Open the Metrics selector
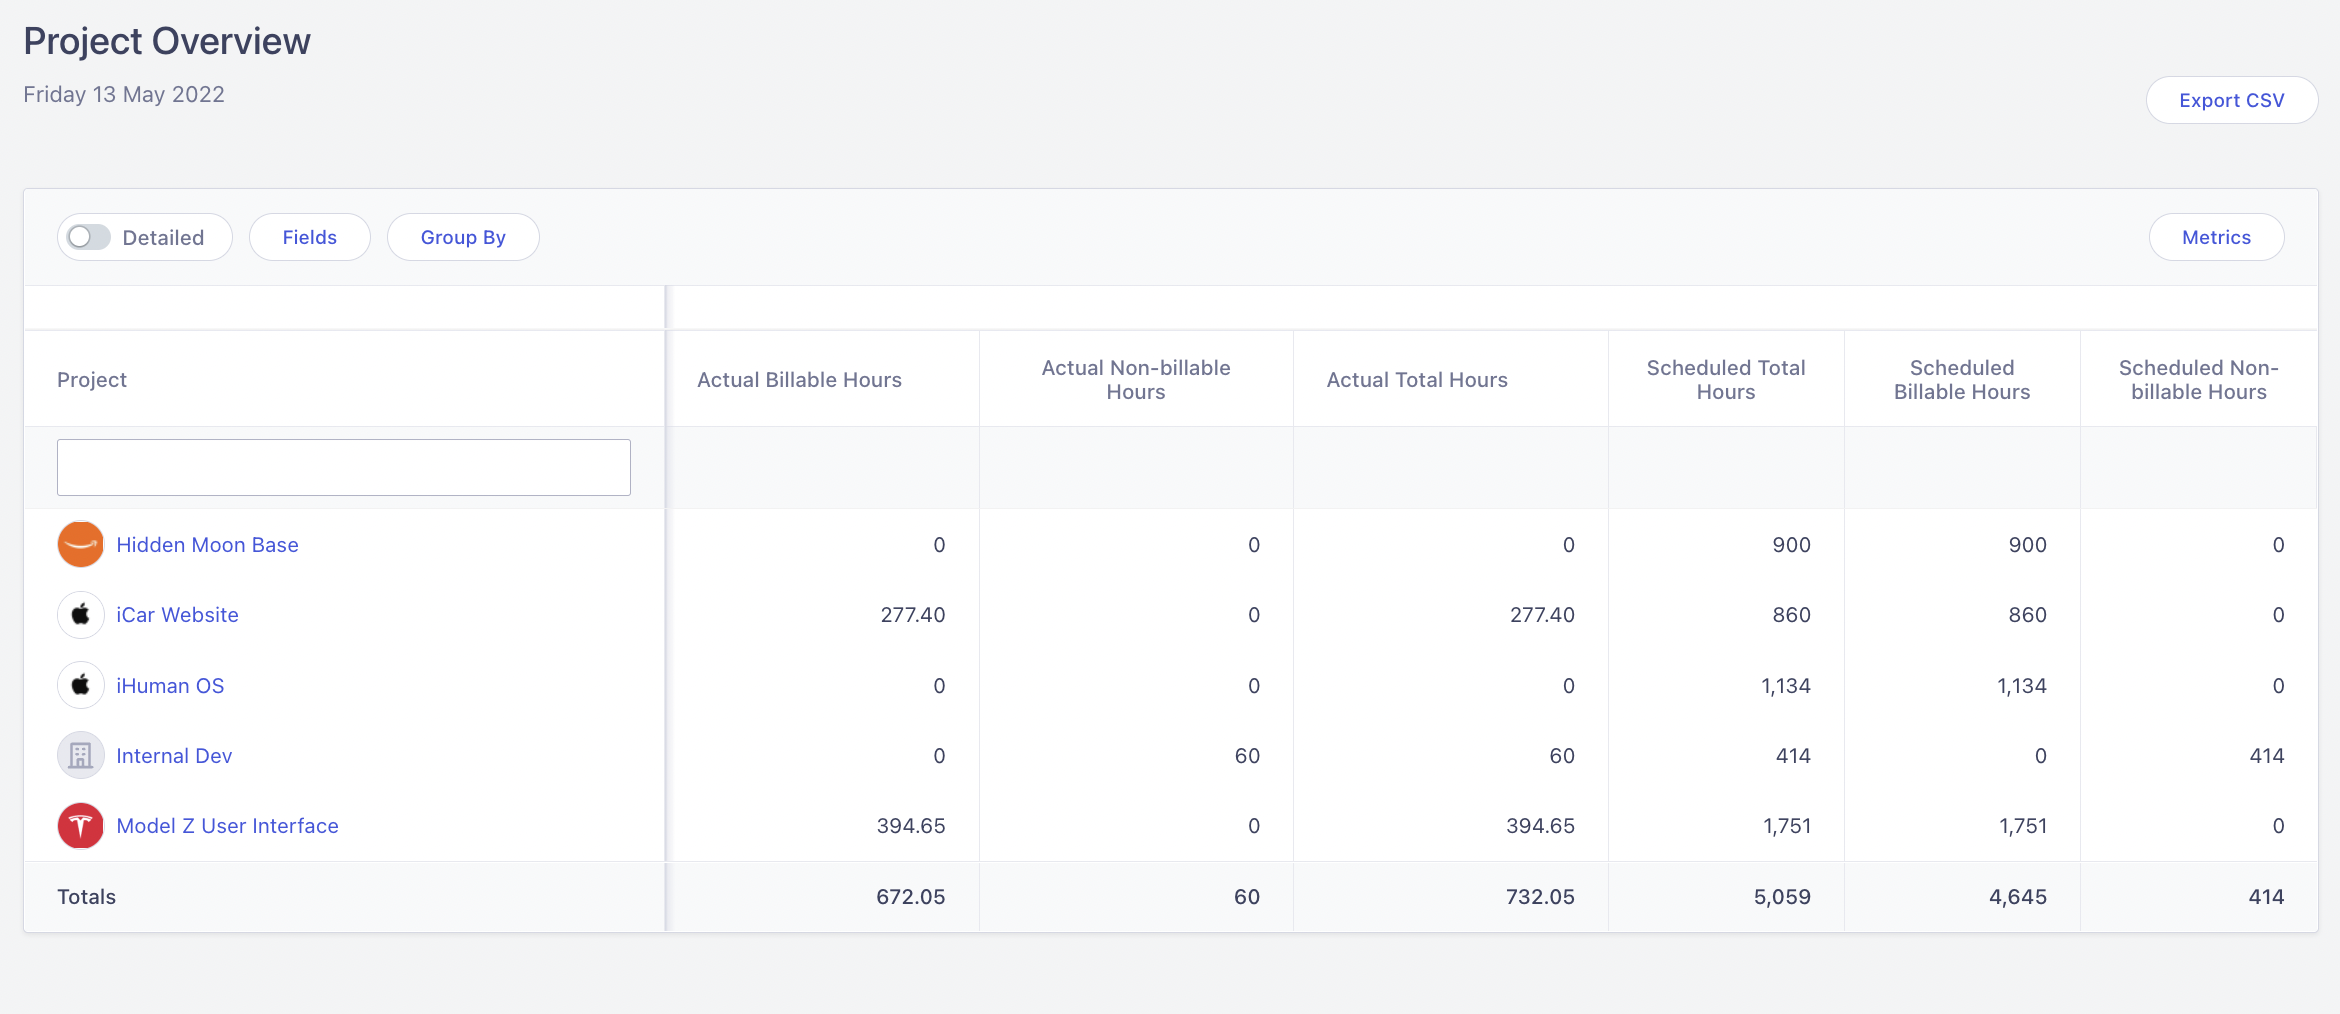This screenshot has width=2340, height=1014. pos(2216,237)
